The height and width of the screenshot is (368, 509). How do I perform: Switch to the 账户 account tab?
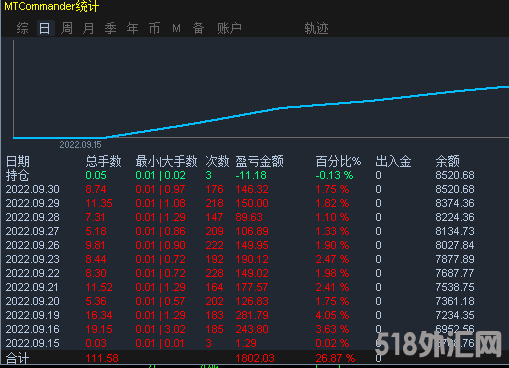coord(229,28)
